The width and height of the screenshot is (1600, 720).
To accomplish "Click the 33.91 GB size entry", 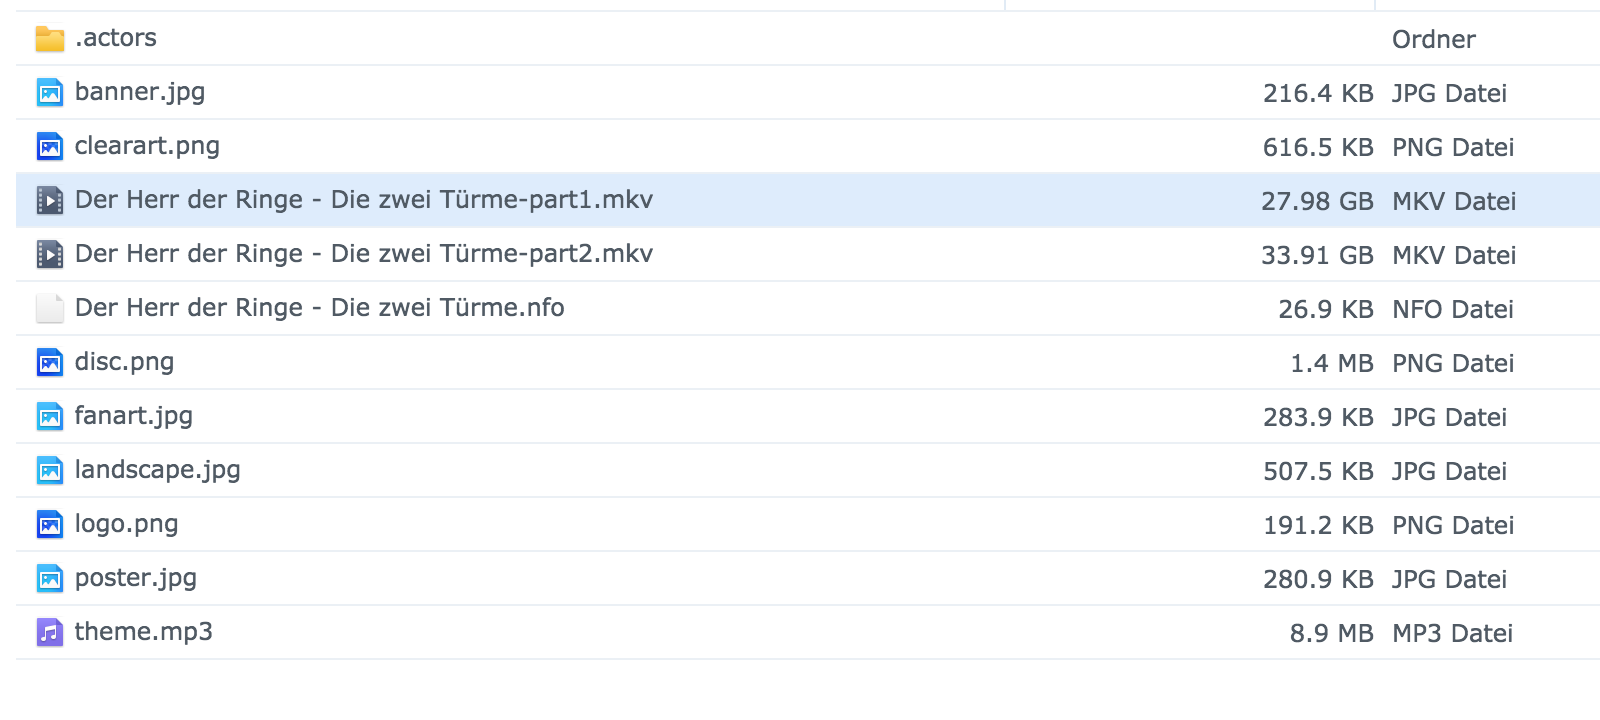I will (1317, 256).
